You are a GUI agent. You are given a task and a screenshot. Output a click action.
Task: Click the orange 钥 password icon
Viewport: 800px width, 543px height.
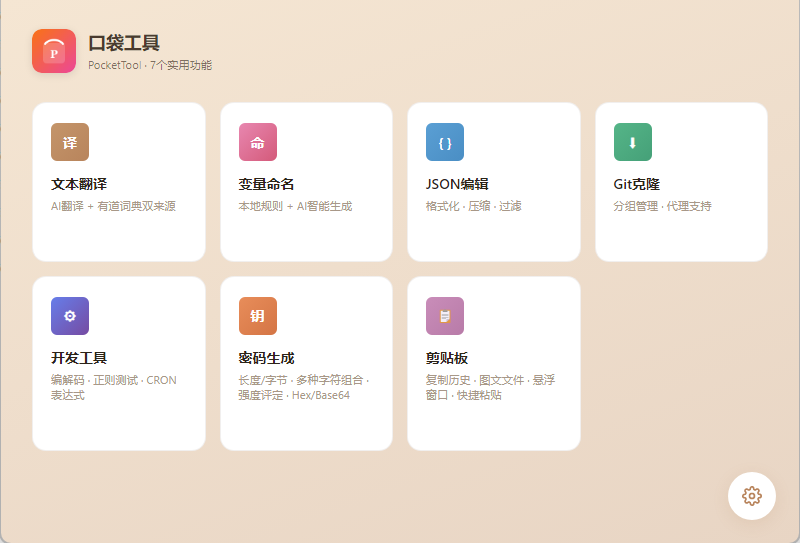coord(258,316)
